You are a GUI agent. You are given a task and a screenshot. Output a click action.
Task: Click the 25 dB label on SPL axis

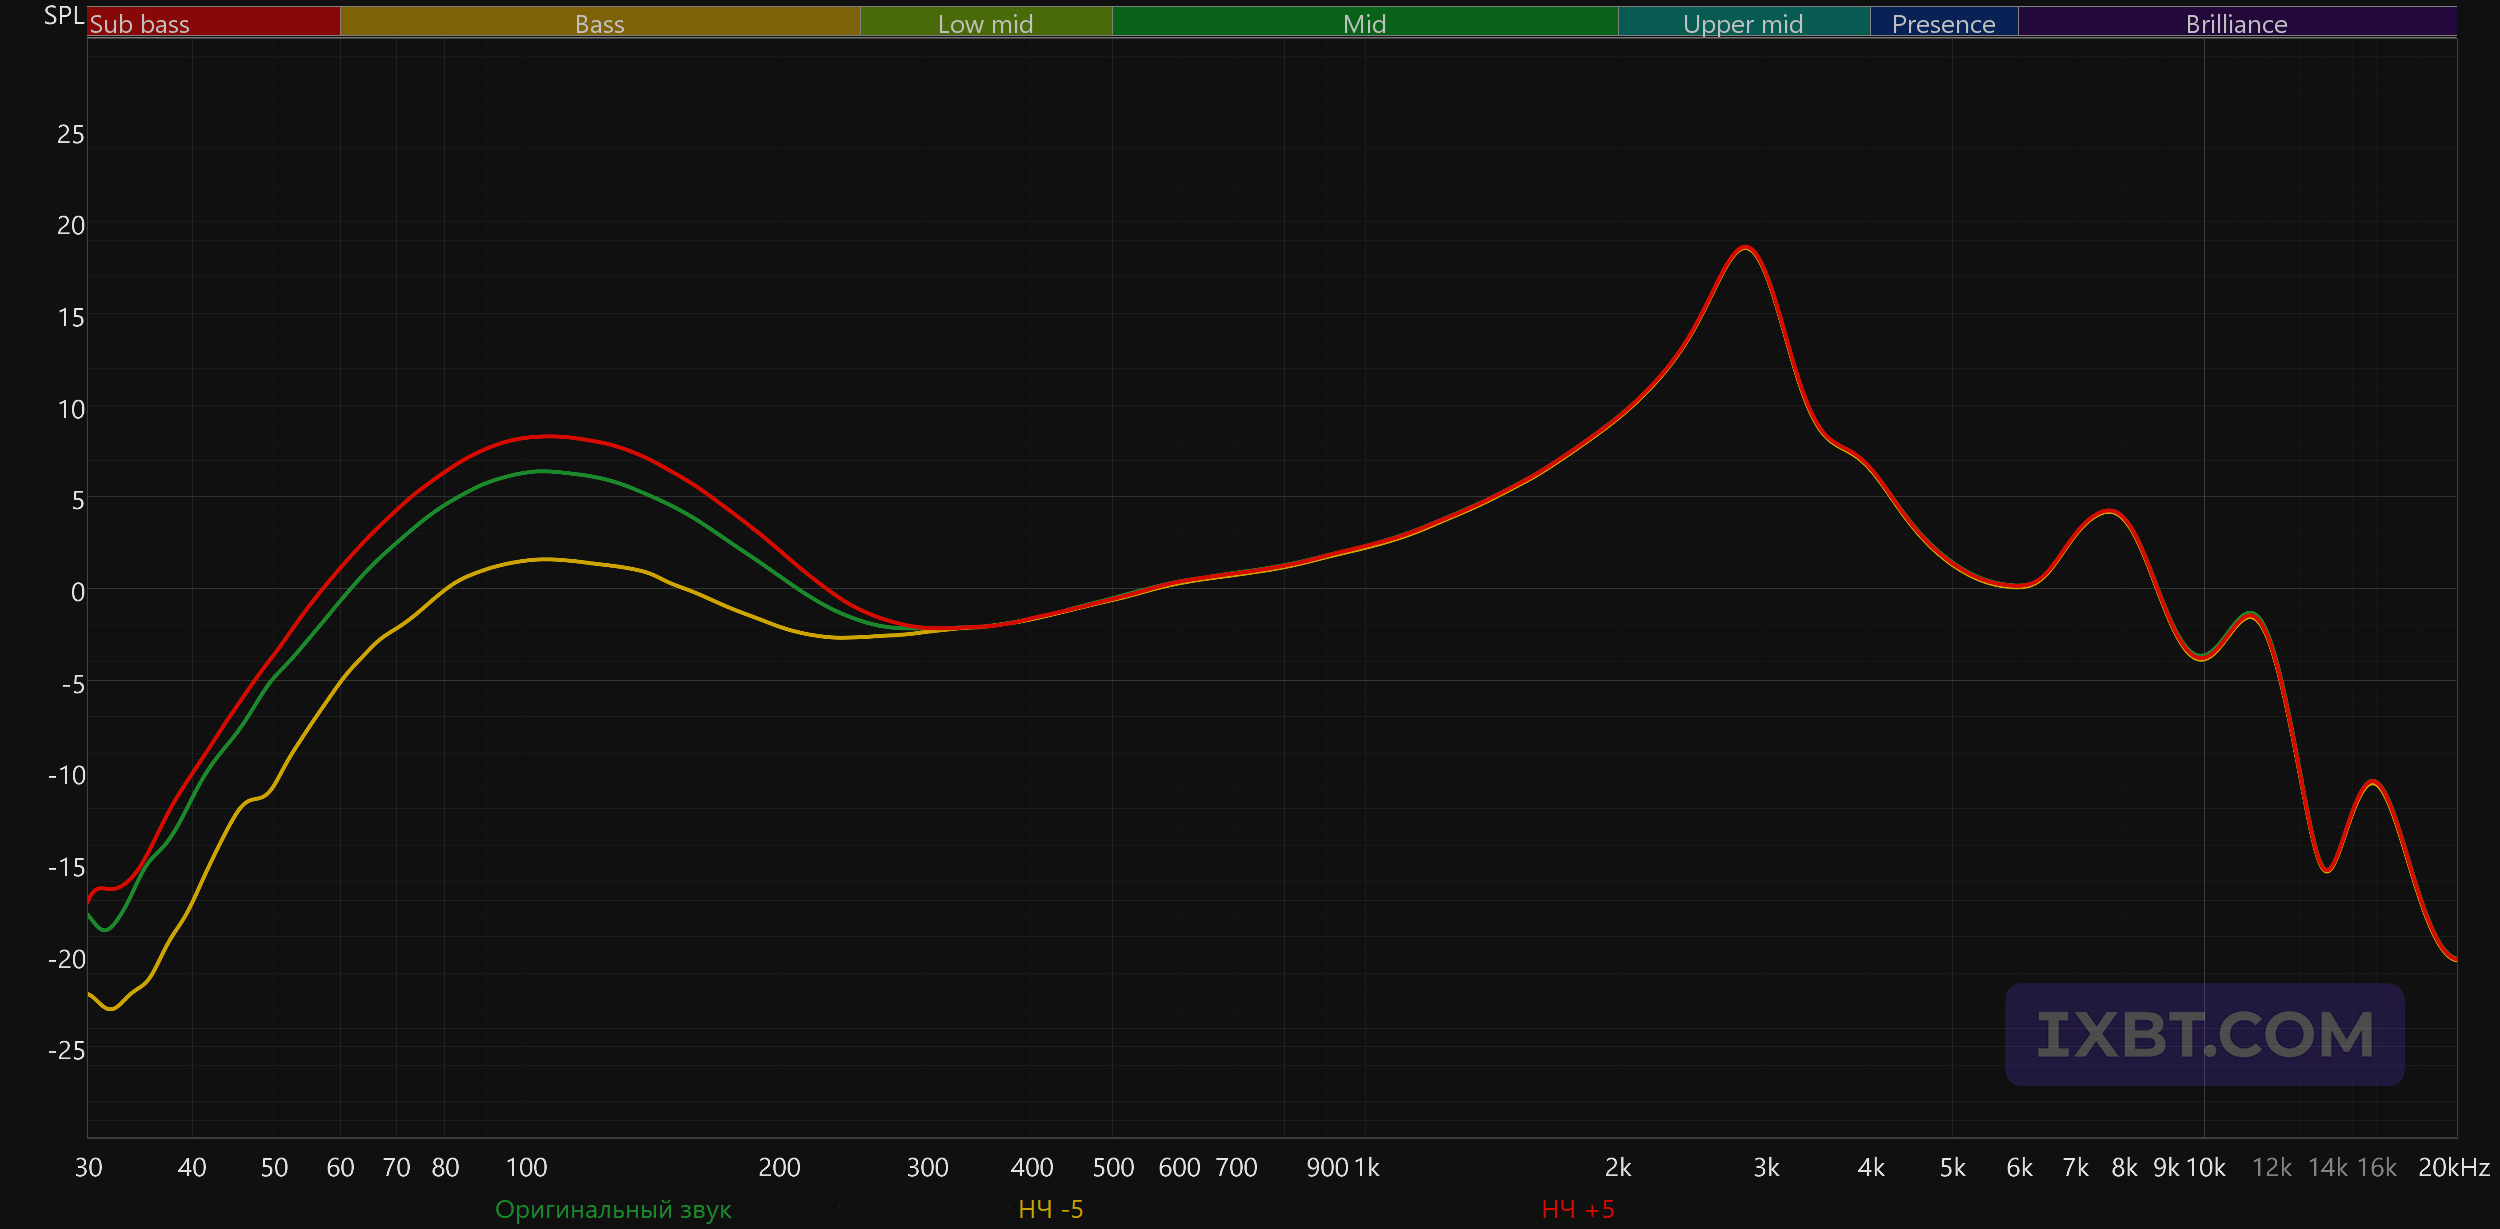[70, 134]
